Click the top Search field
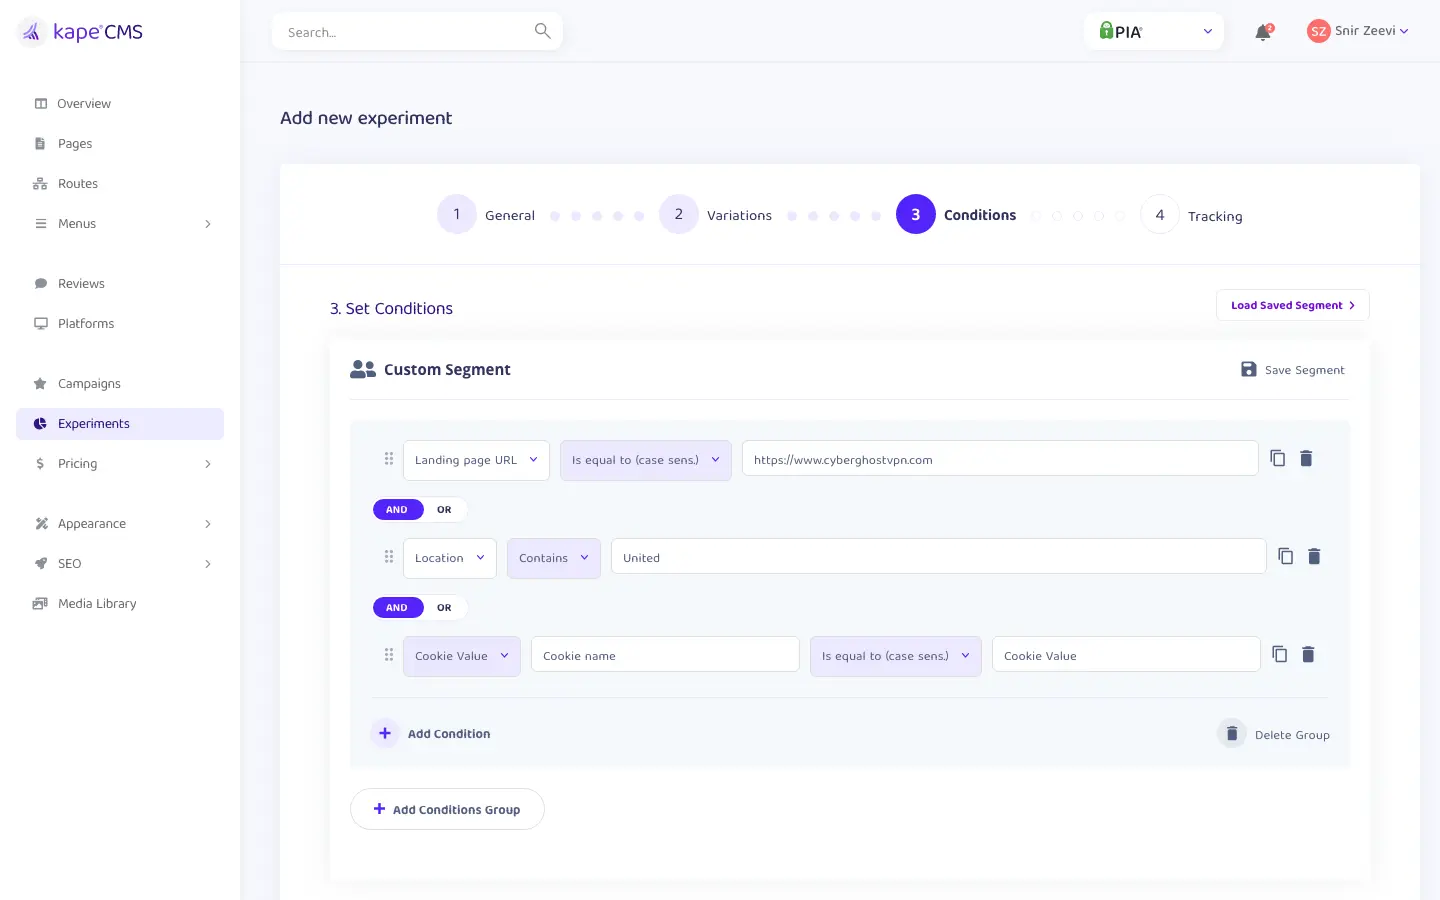The height and width of the screenshot is (900, 1440). click(x=417, y=31)
